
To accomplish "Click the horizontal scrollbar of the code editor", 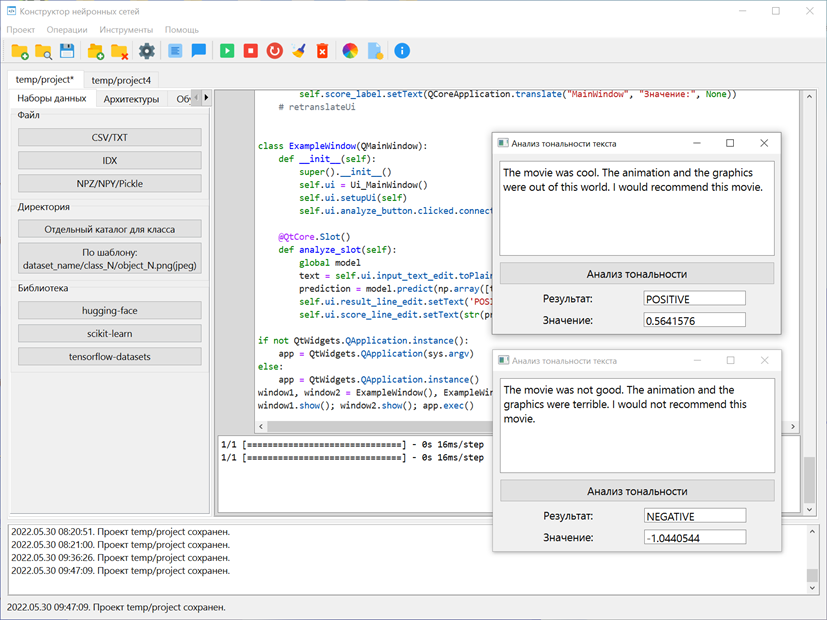I will tap(374, 426).
